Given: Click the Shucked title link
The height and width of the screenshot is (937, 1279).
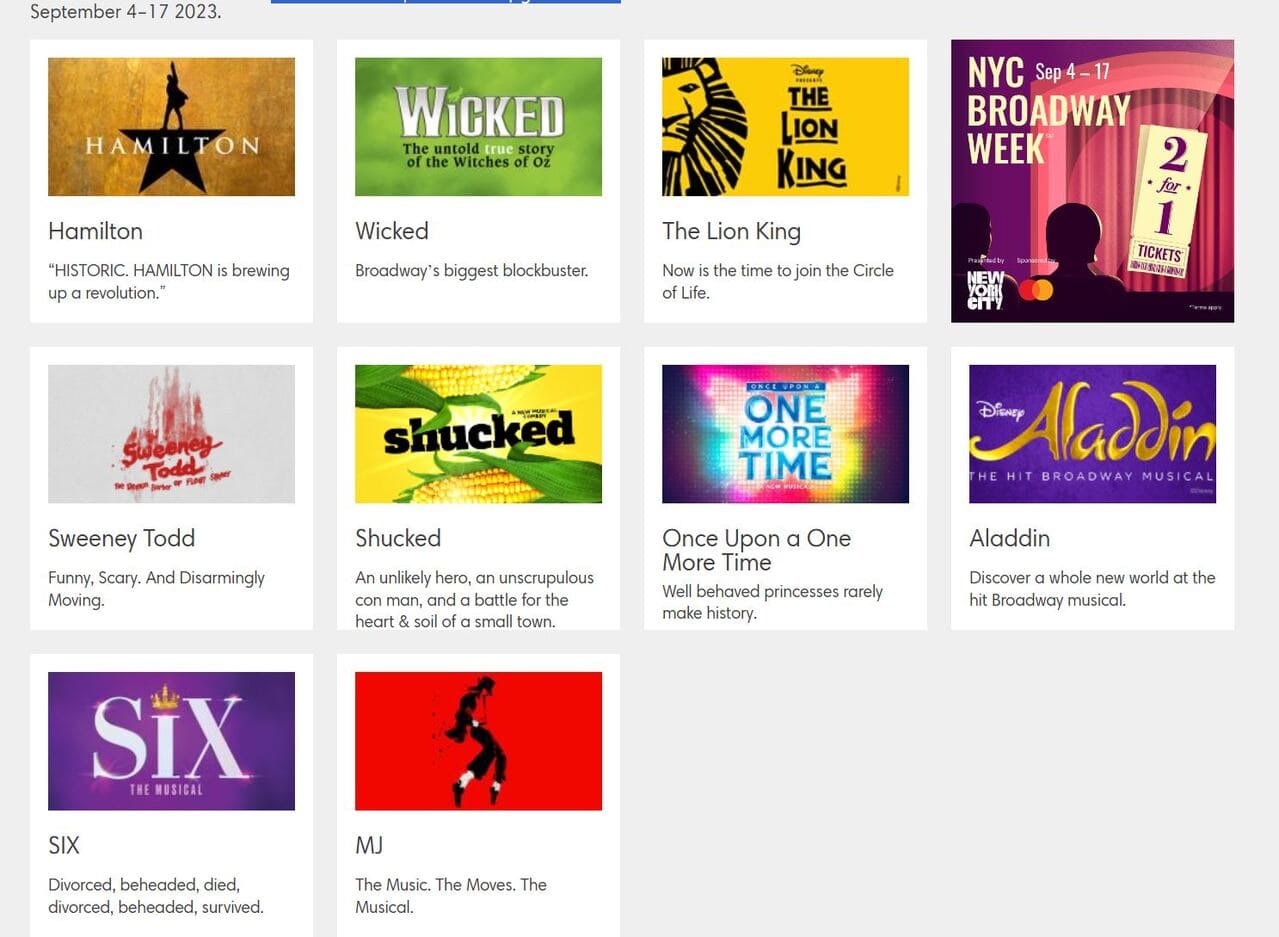Looking at the screenshot, I should [x=398, y=538].
